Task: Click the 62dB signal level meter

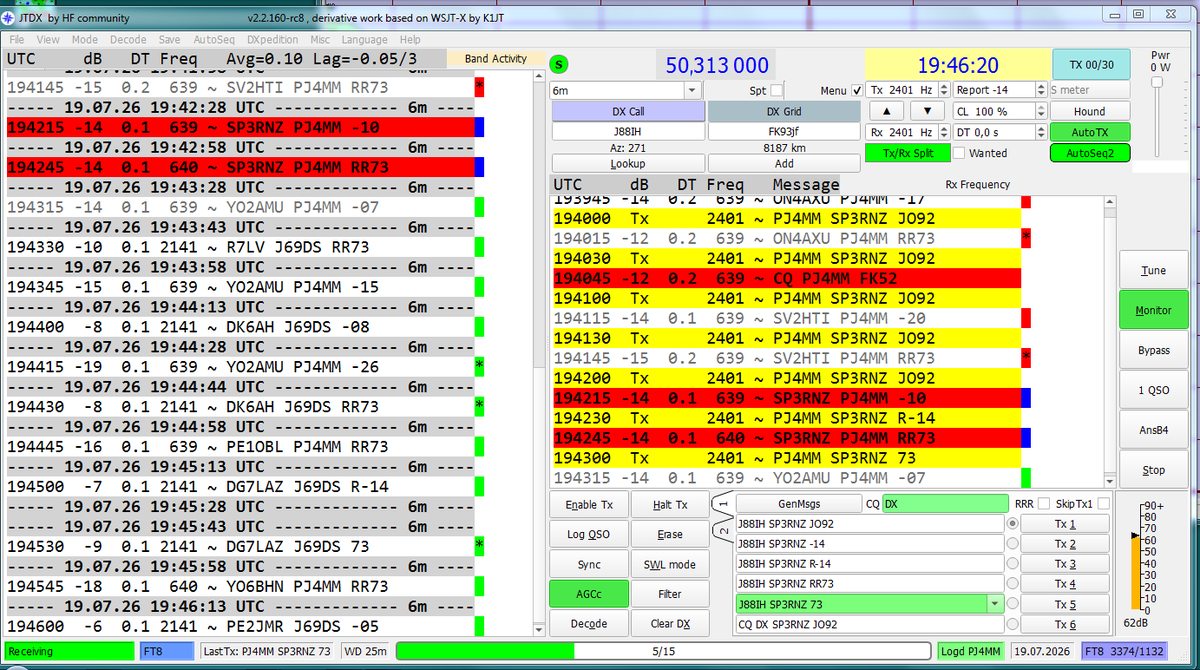Action: (x=1136, y=560)
